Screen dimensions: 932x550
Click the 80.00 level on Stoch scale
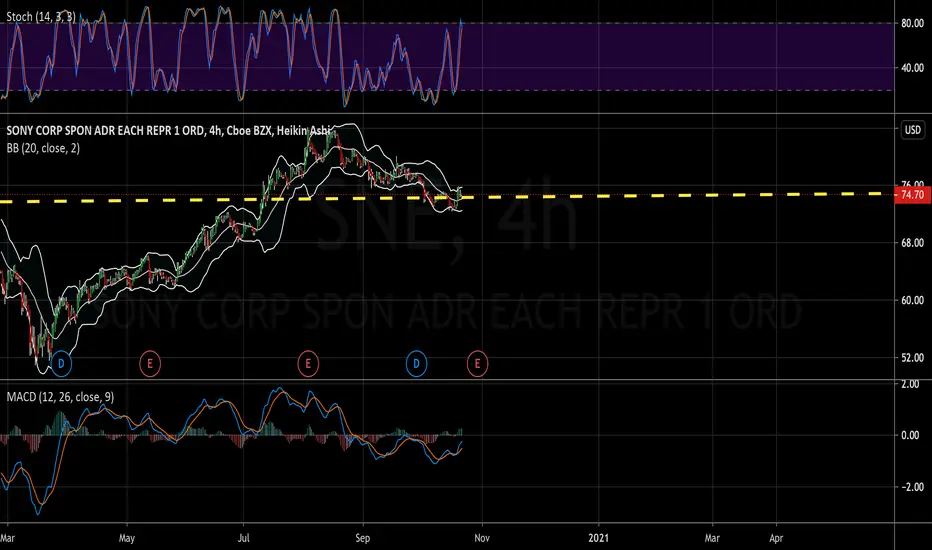[x=912, y=23]
